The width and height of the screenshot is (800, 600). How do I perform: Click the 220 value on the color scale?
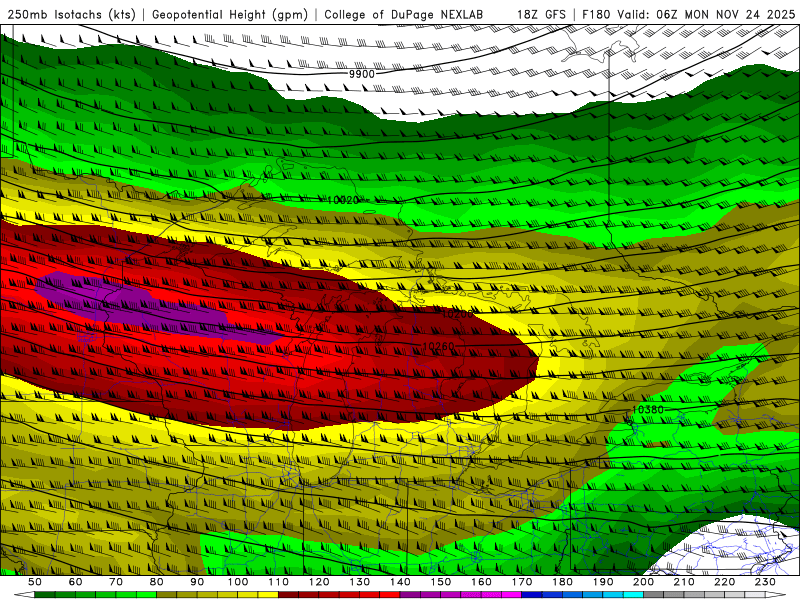[724, 582]
